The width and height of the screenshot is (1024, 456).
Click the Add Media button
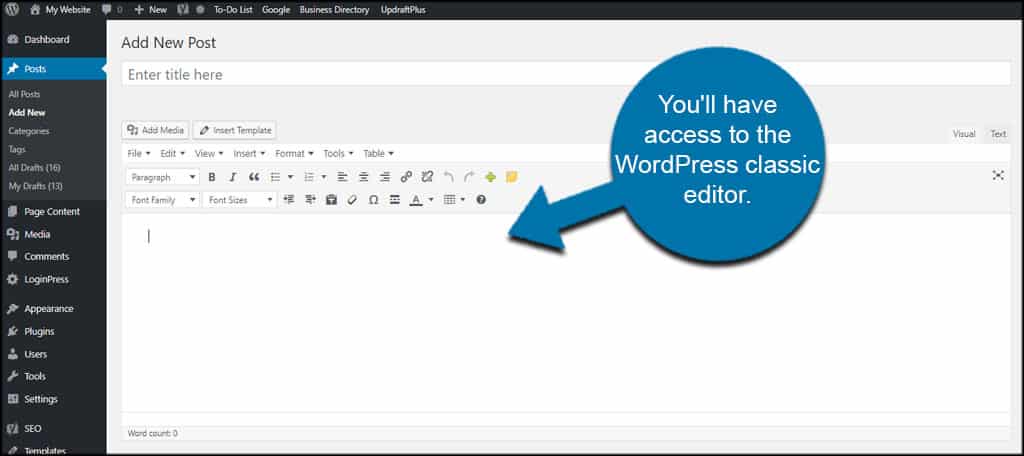click(x=155, y=130)
